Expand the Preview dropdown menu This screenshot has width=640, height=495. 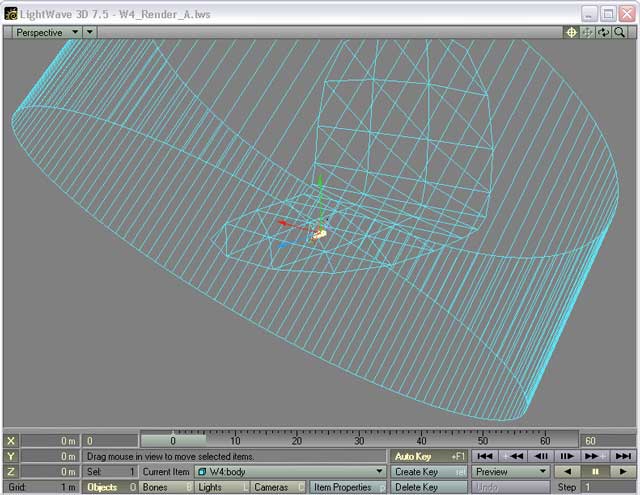pyautogui.click(x=511, y=472)
